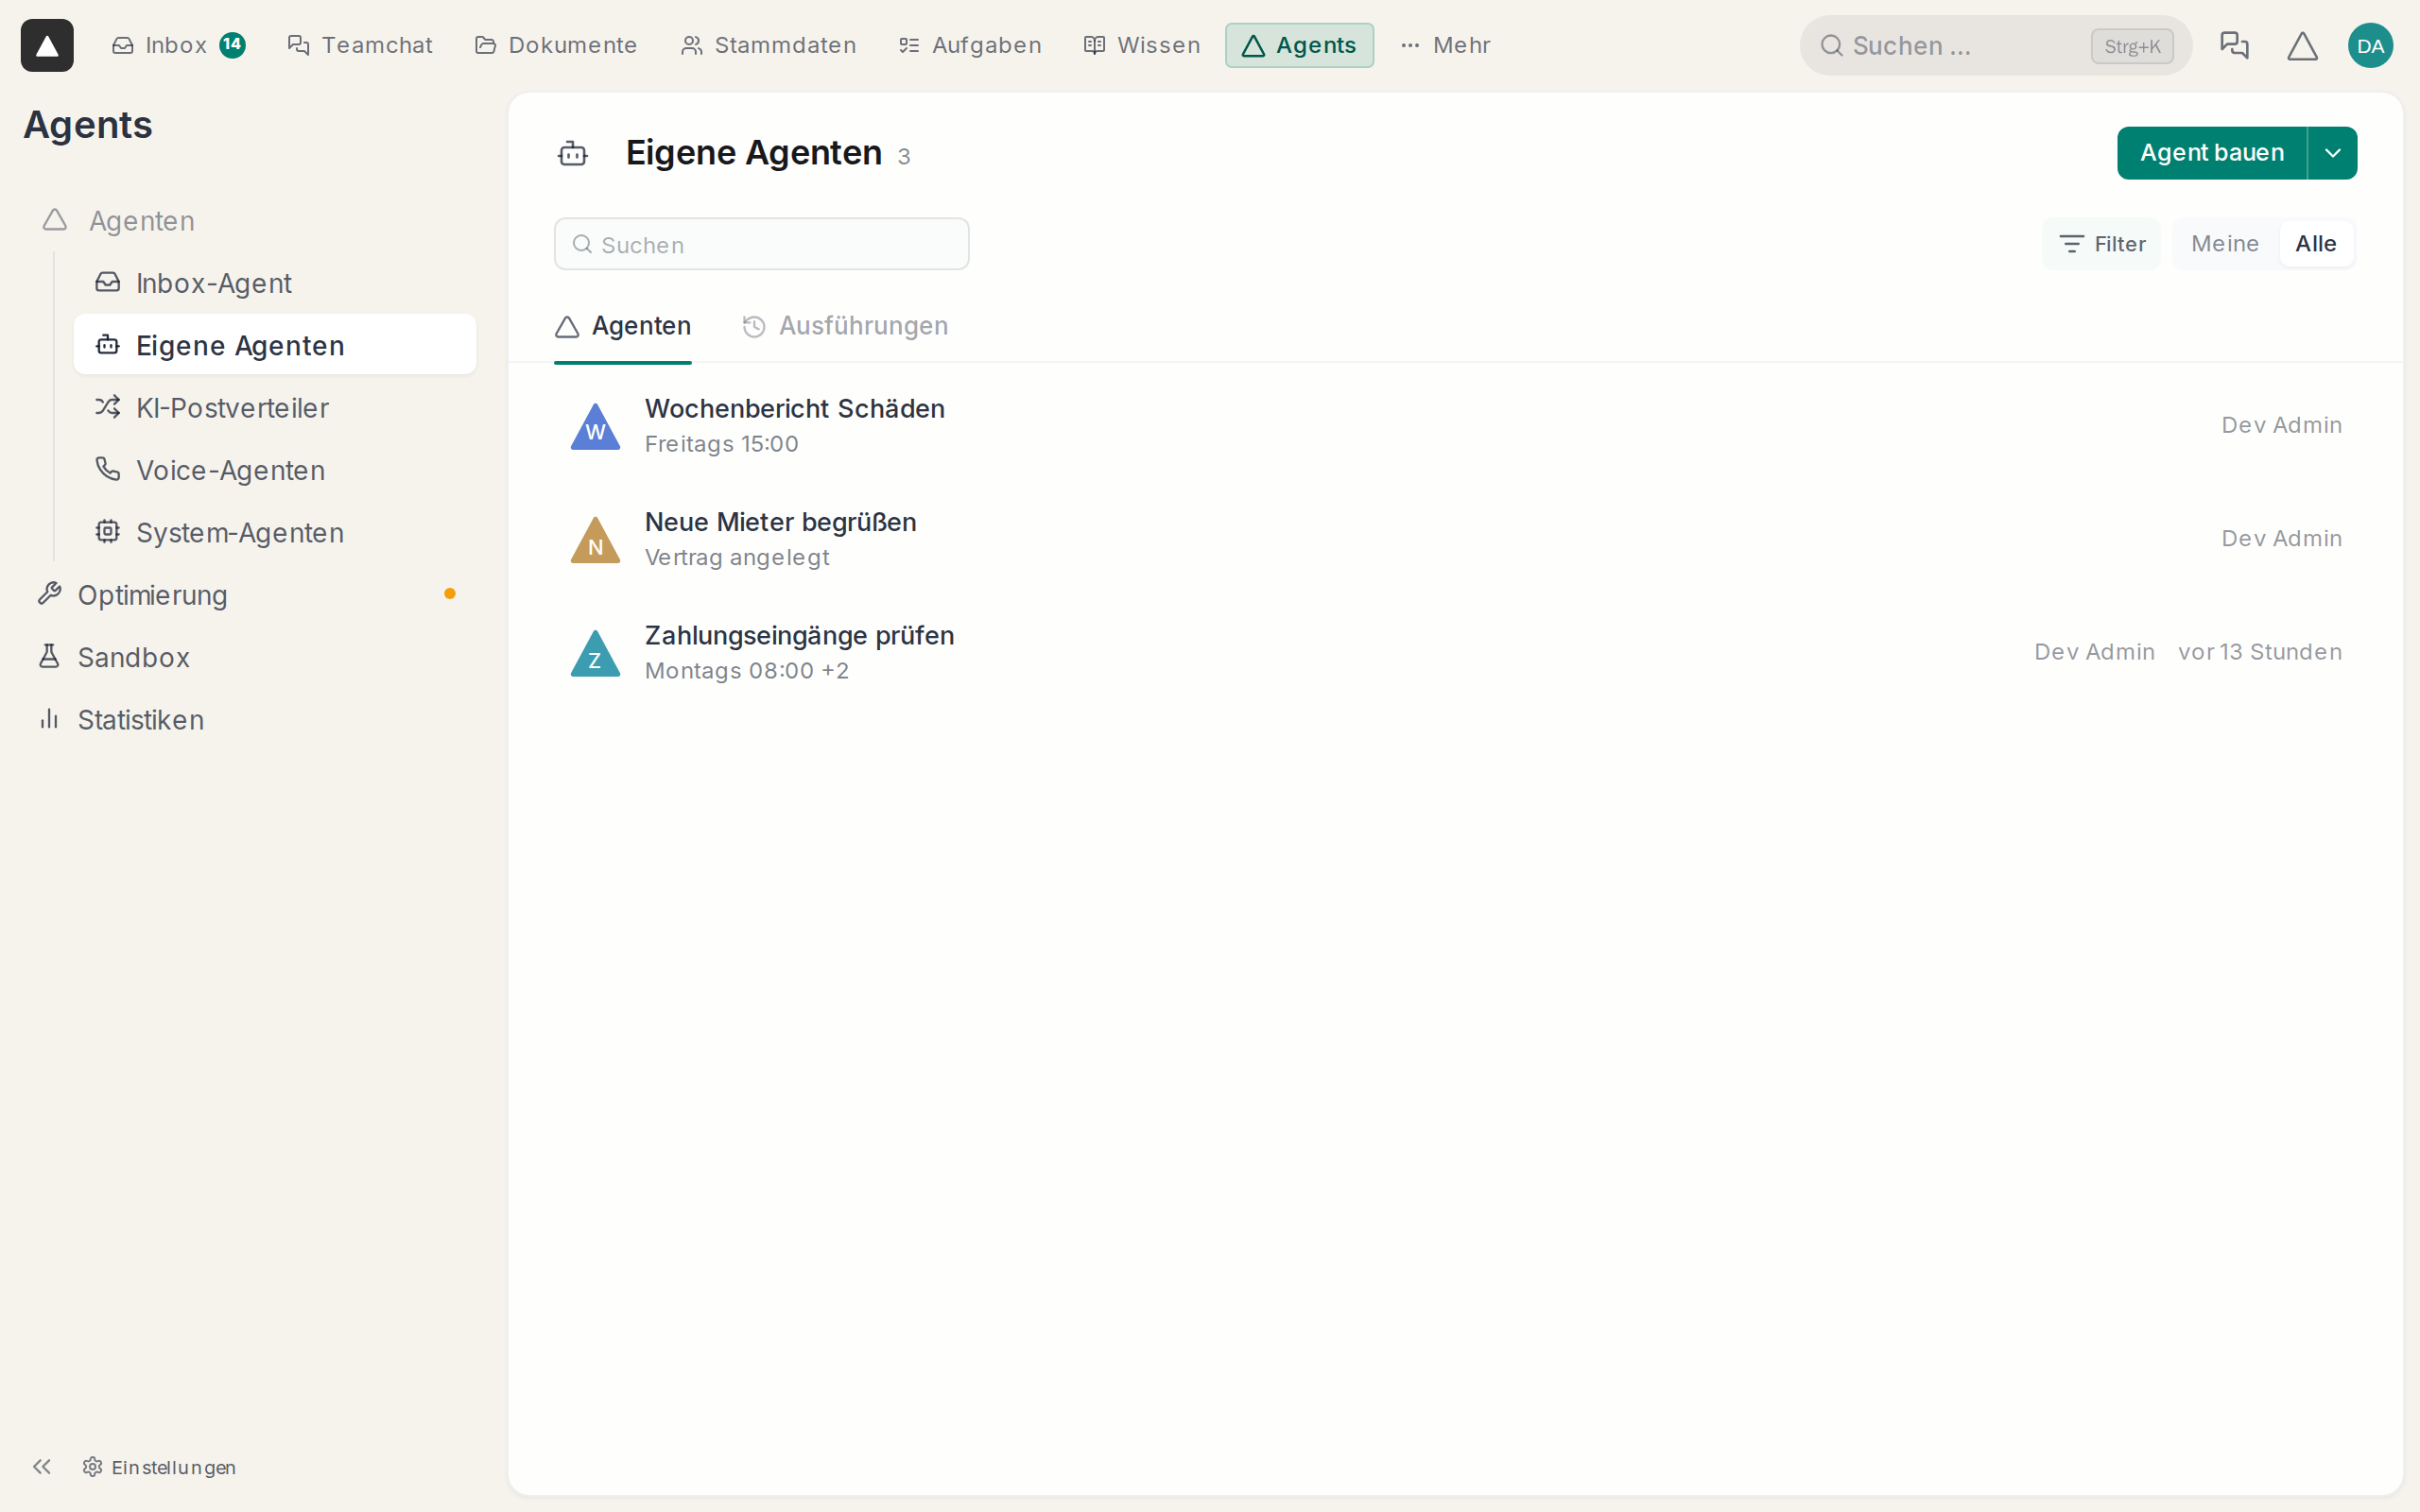Open Sandbox in the sidebar
Viewport: 2420px width, 1512px height.
(248, 657)
